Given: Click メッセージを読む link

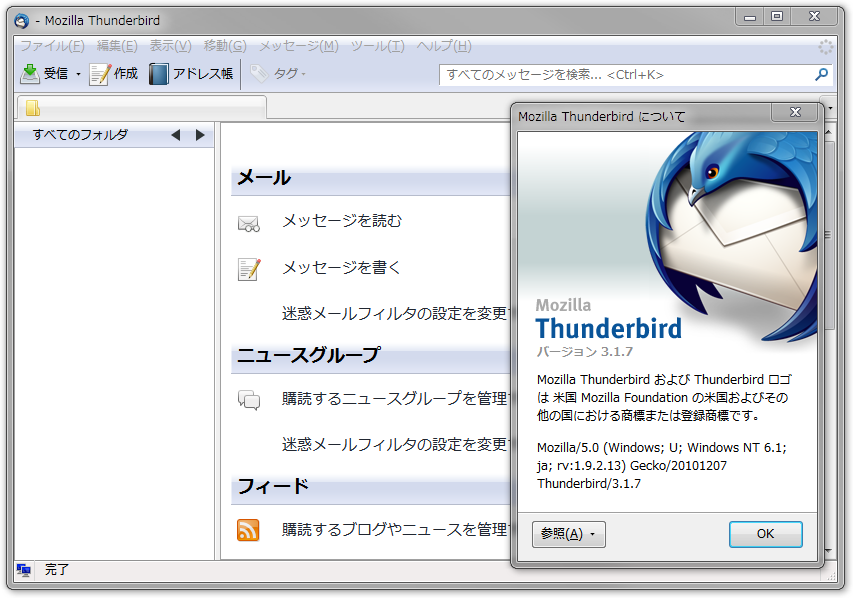Looking at the screenshot, I should pyautogui.click(x=342, y=221).
